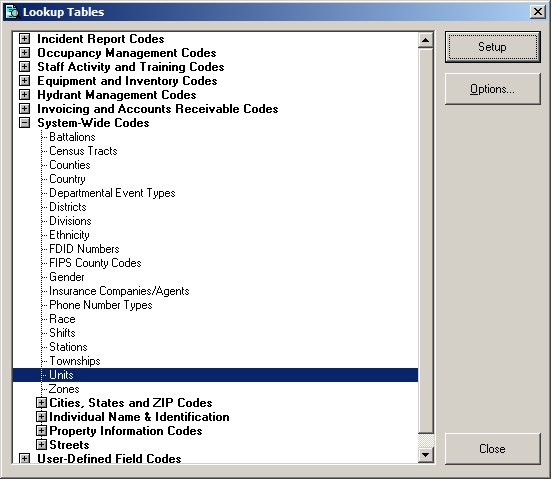Screen dimensions: 551x479
Task: Select the Battalions lookup table
Action: point(72,137)
